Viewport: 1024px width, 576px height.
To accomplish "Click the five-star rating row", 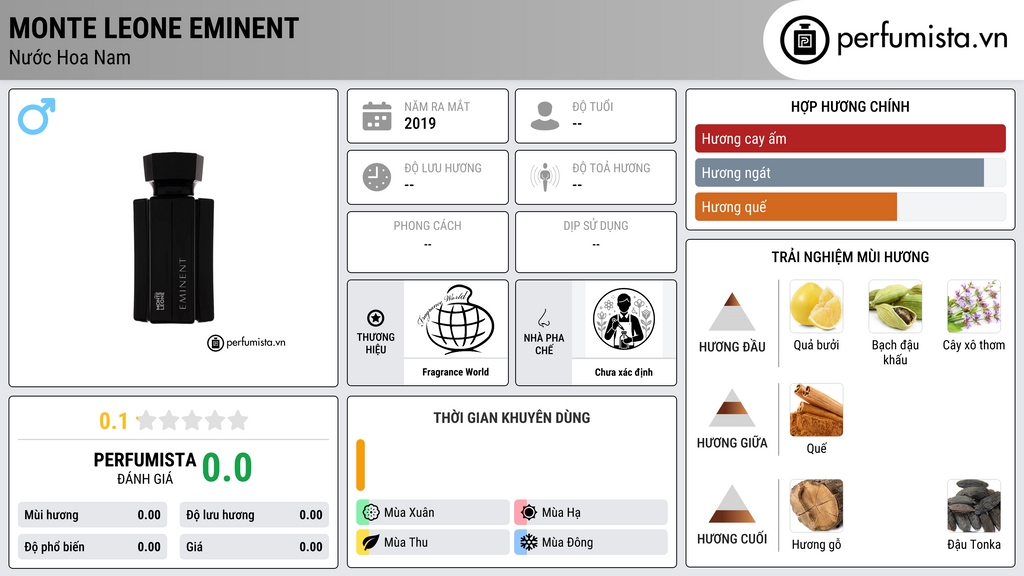I will coord(192,420).
